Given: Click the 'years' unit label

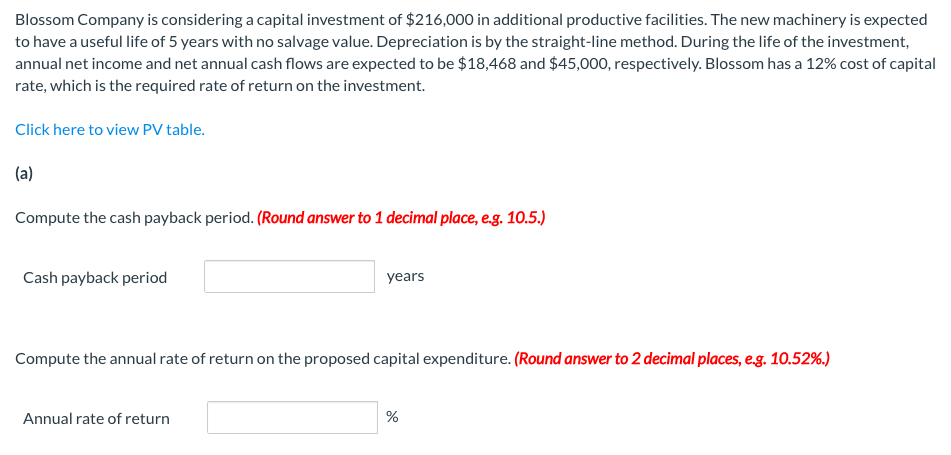Looking at the screenshot, I should click(405, 276).
